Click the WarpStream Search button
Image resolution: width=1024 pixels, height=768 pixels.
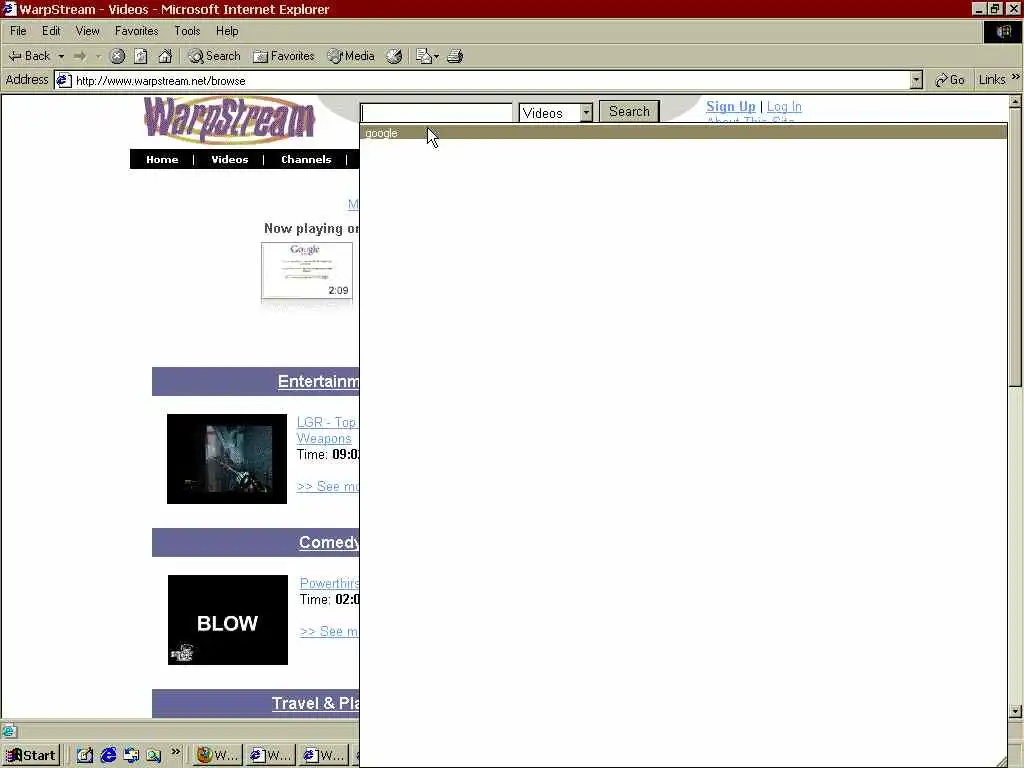629,111
